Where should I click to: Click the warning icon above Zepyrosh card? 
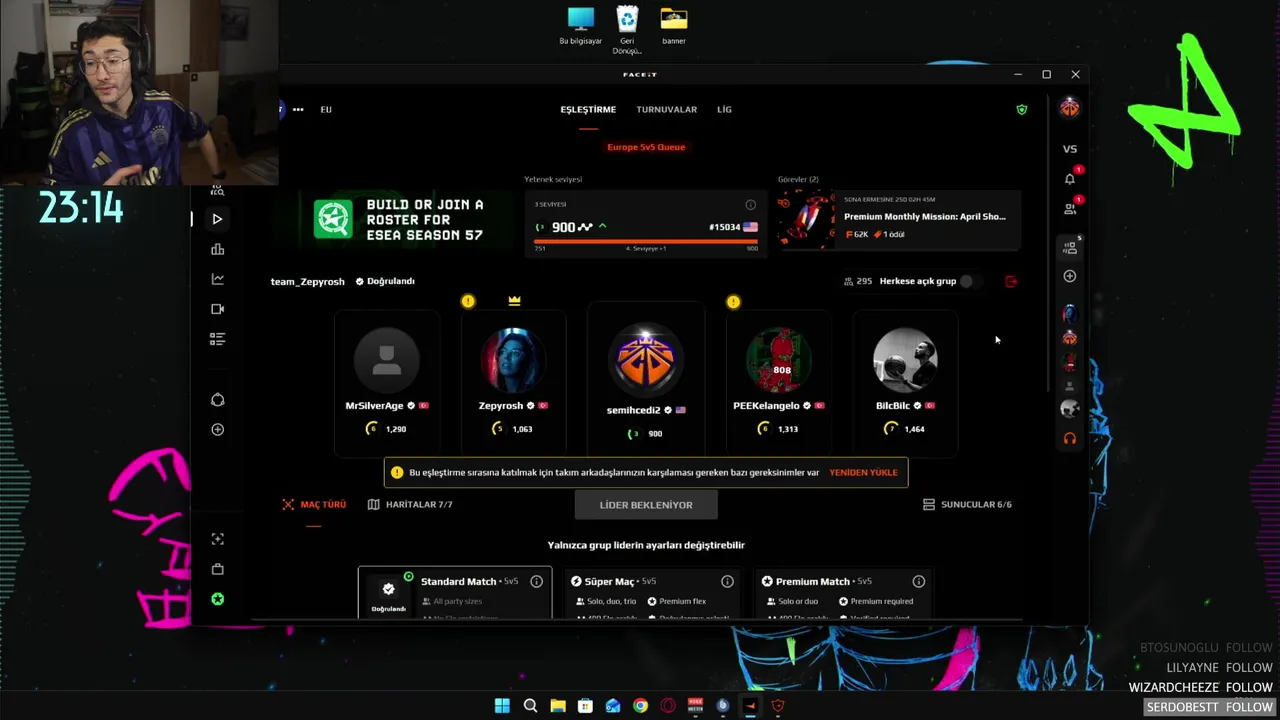point(468,301)
